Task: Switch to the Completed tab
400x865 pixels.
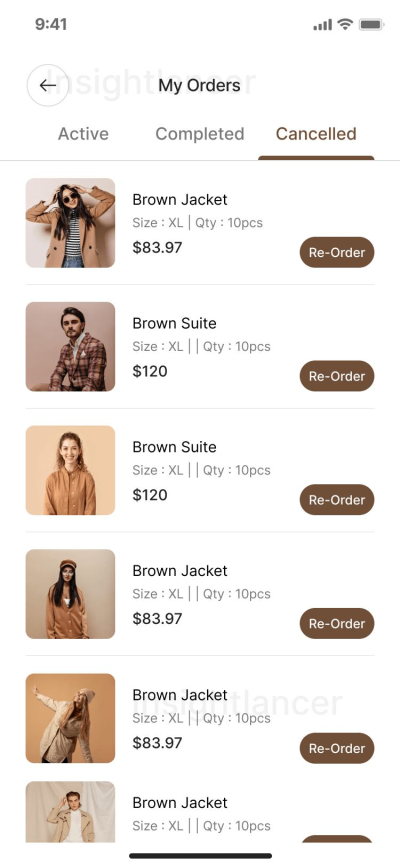Action: click(200, 134)
